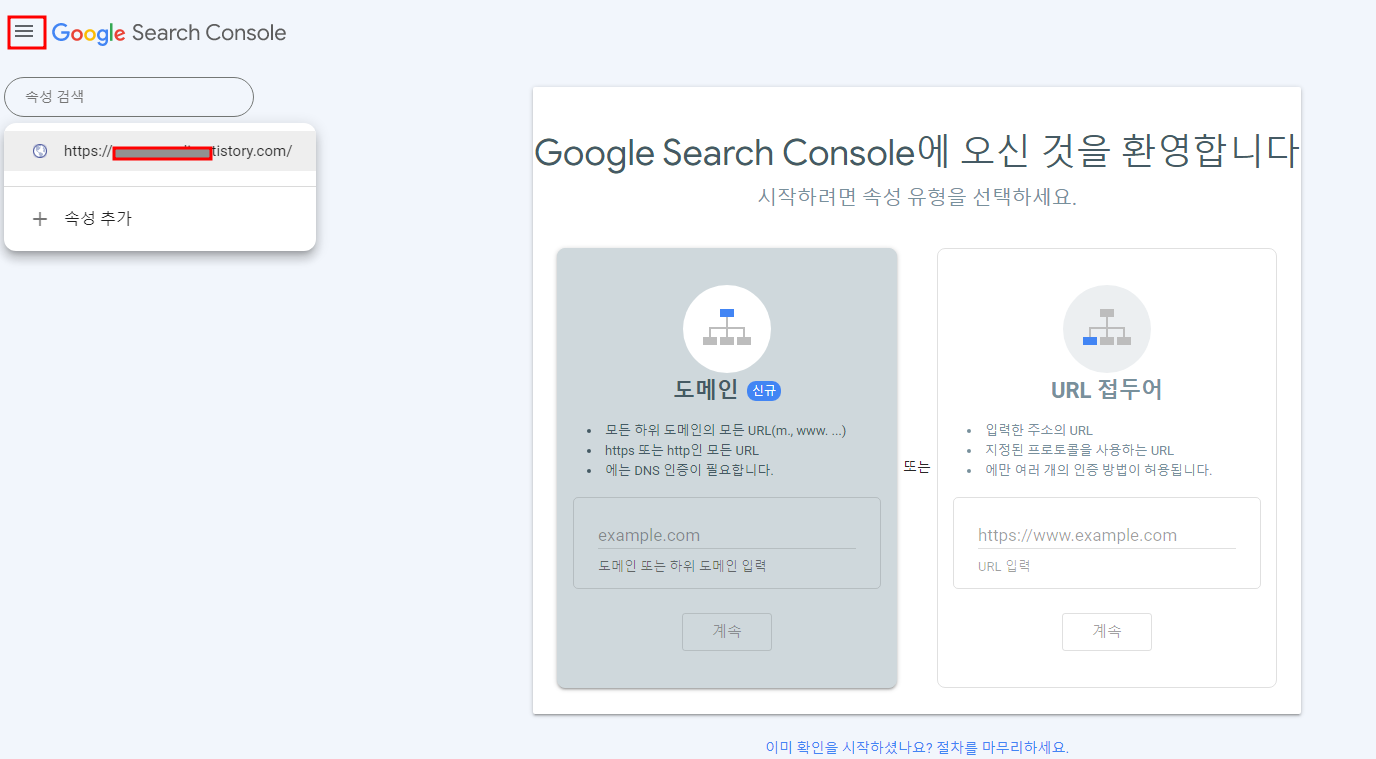
Task: Click the URL 접두어 card heading
Action: 1107,390
